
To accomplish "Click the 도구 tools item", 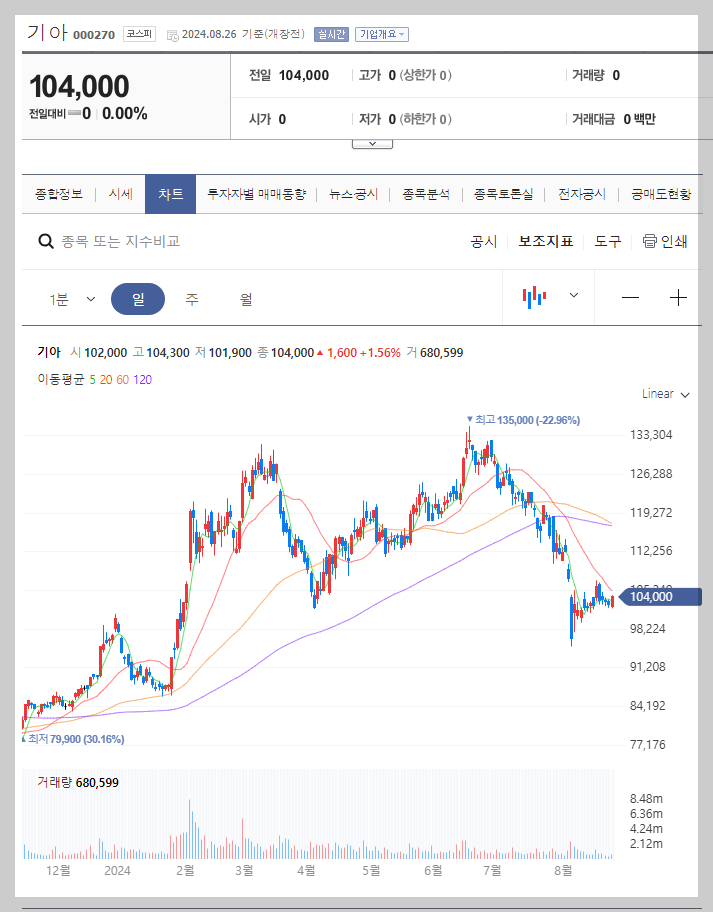I will point(606,241).
